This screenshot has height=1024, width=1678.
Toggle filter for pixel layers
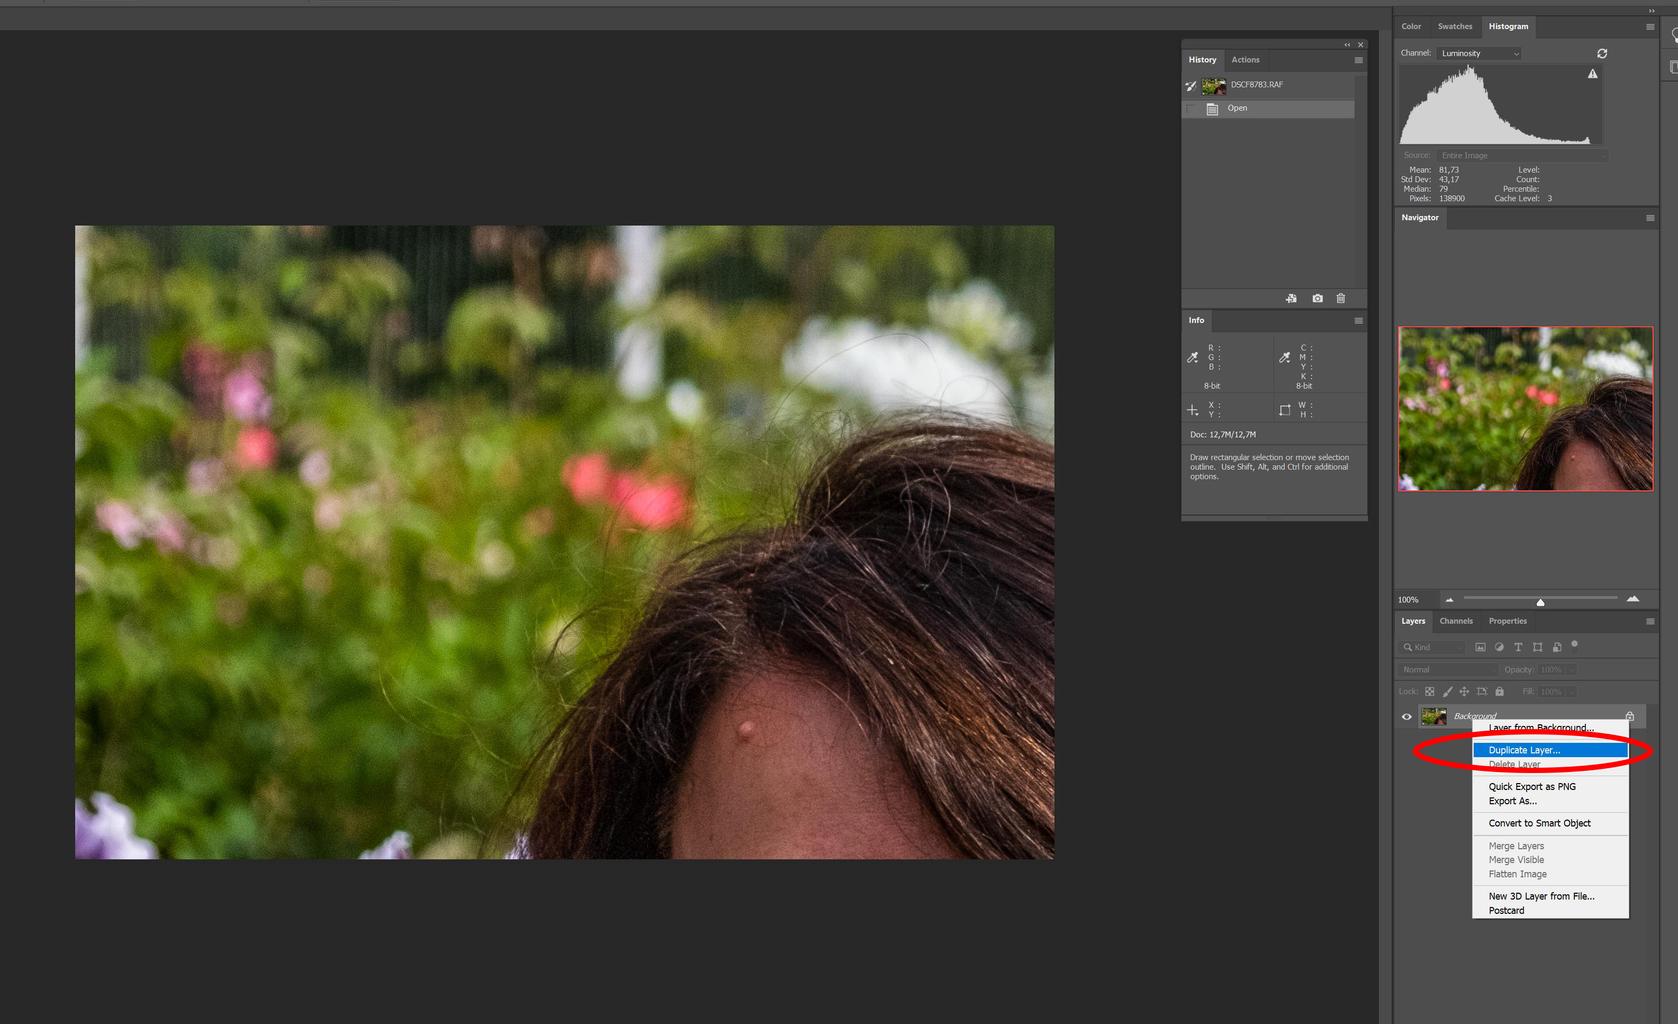[x=1480, y=648]
